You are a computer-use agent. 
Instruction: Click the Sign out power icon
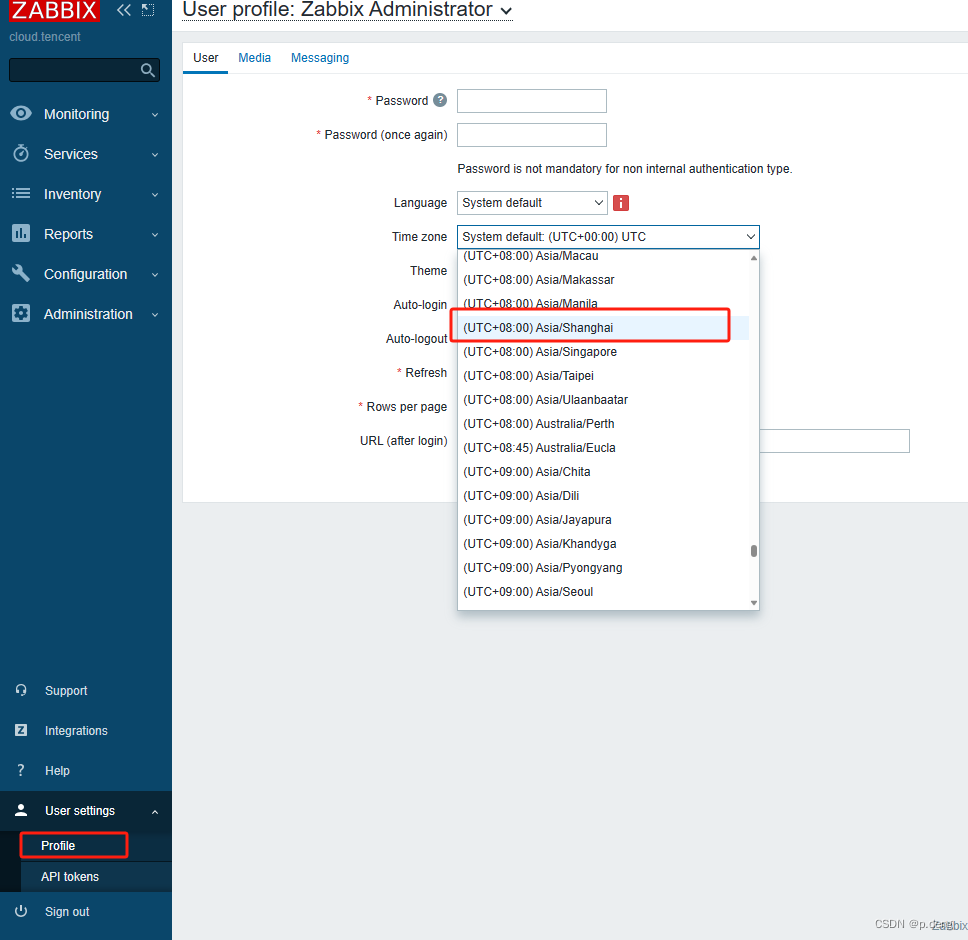21,911
